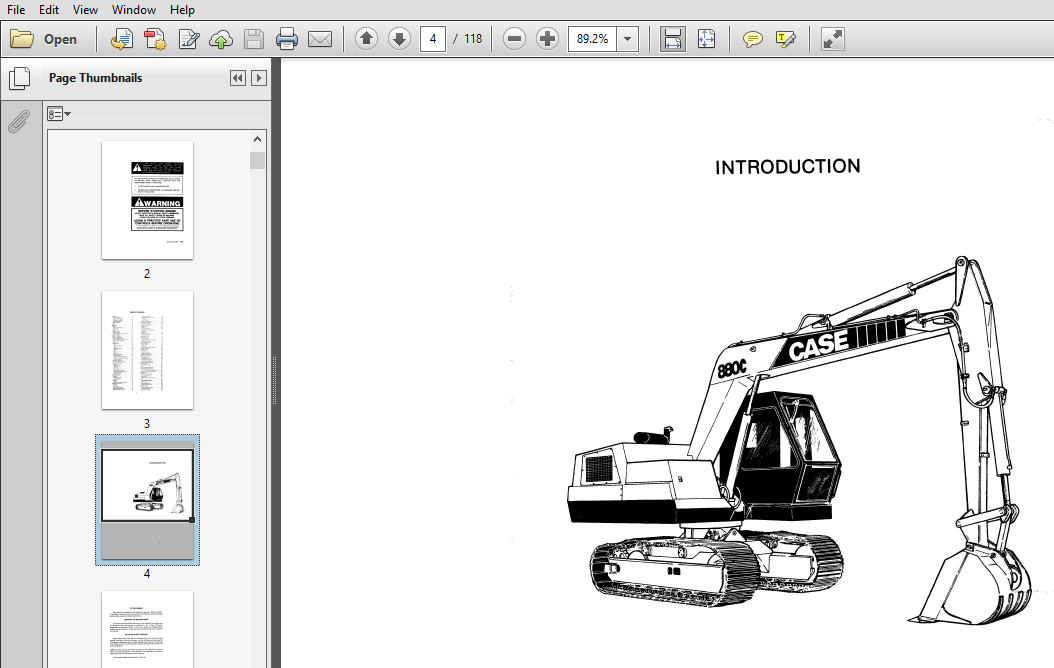
Task: Go to previous page with up arrow
Action: click(366, 39)
